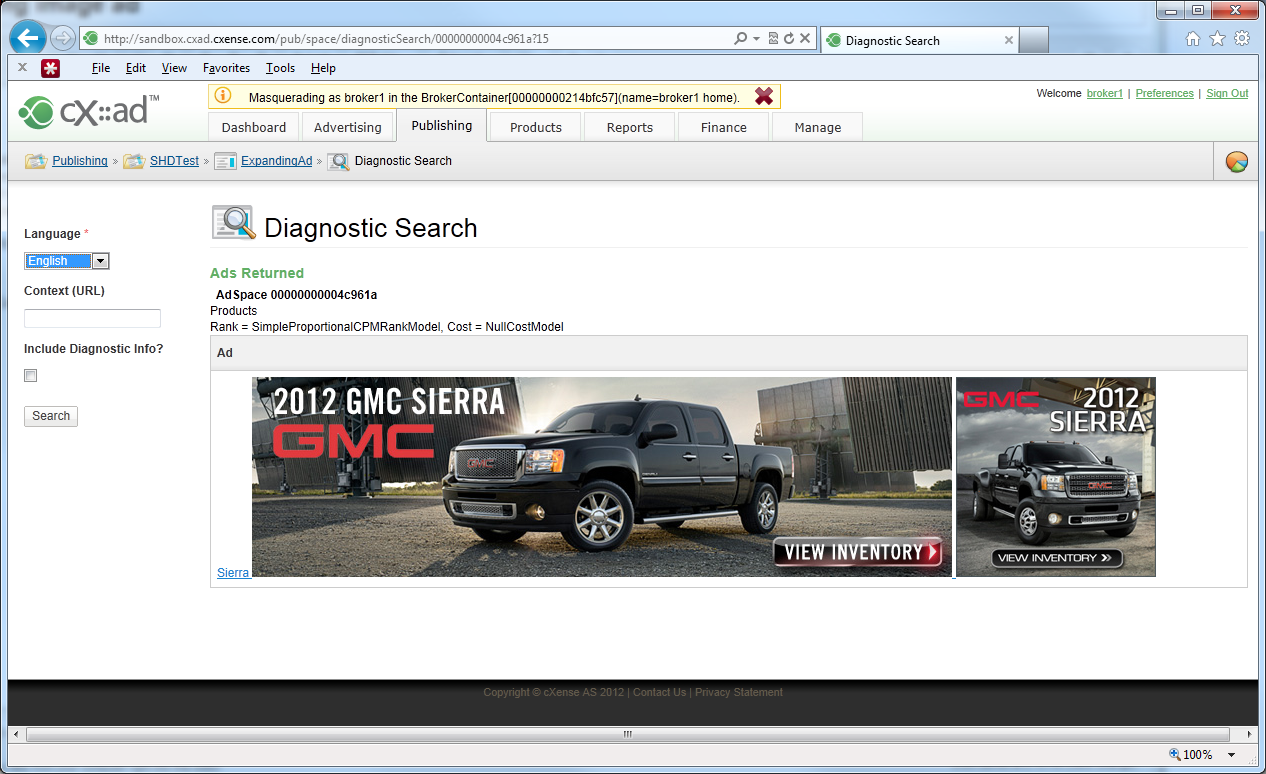The height and width of the screenshot is (774, 1266).
Task: Click the Publishing folder breadcrumb icon
Action: tap(36, 161)
